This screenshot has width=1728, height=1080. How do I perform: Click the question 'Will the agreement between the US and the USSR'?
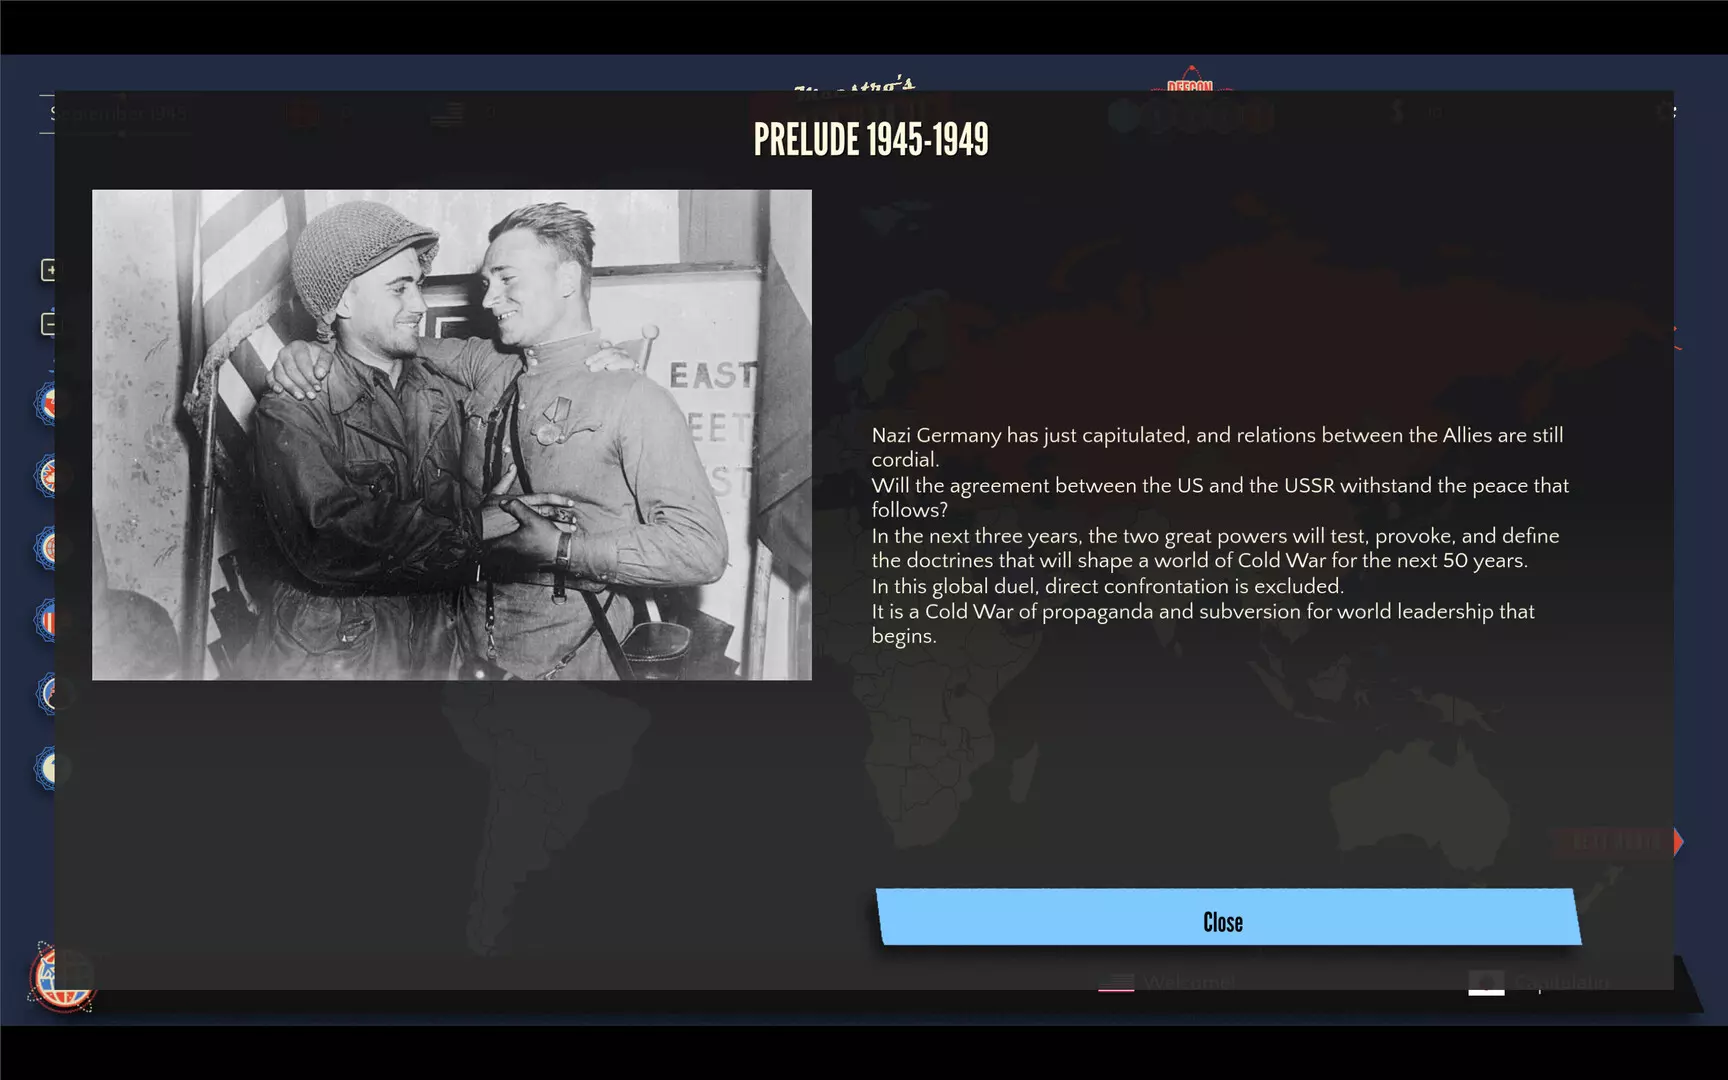(x=1220, y=497)
